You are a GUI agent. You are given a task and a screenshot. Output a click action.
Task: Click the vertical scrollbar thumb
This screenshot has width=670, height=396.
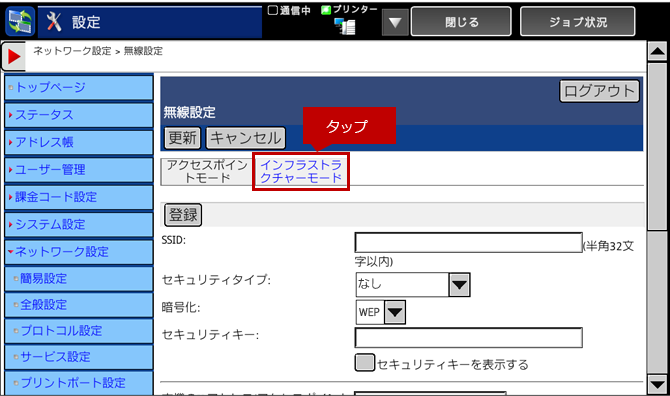[x=657, y=147]
